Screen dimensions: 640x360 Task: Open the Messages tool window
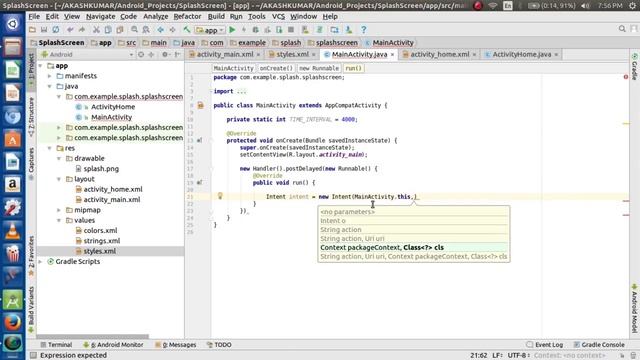pos(176,345)
